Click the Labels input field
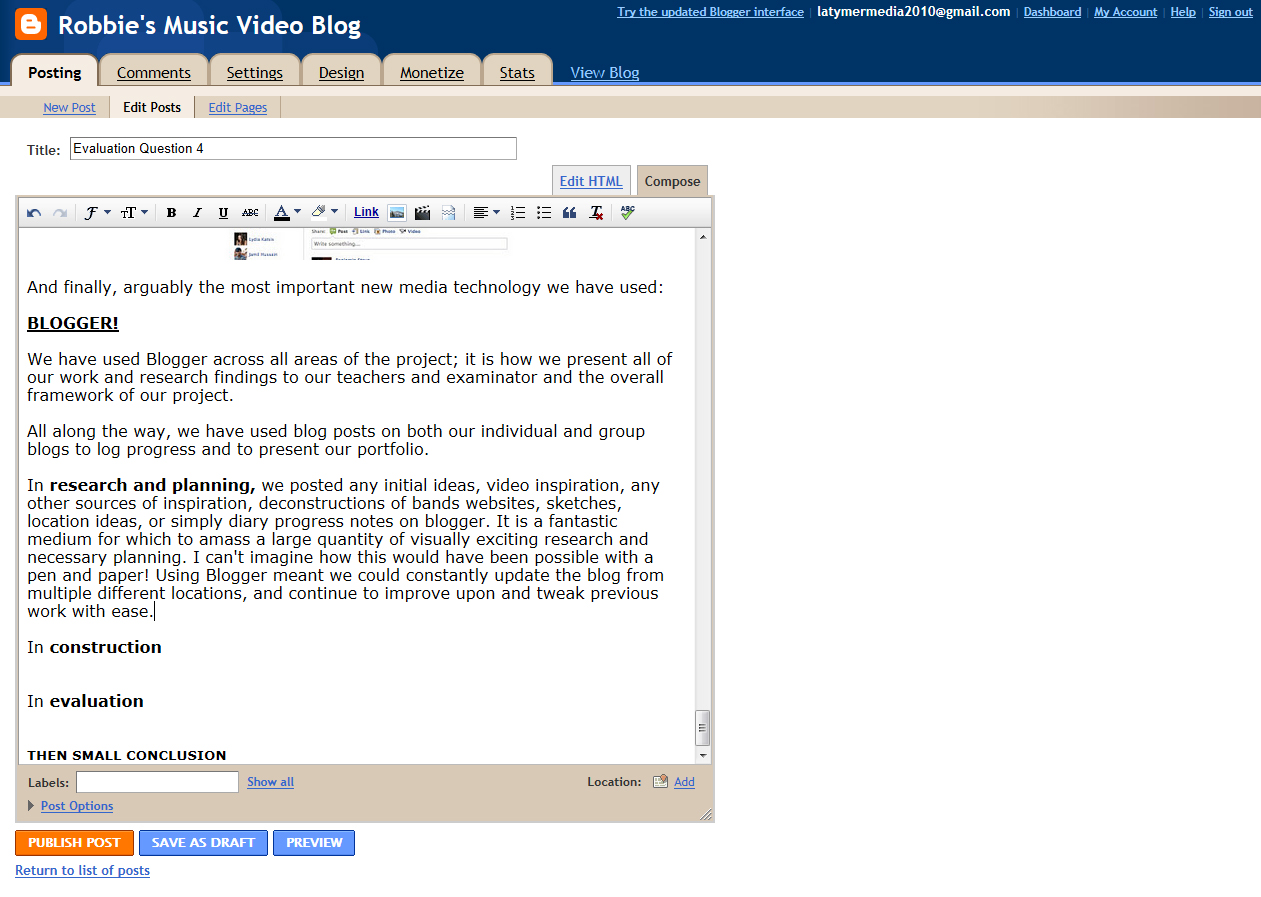This screenshot has height=897, width=1261. (x=157, y=782)
